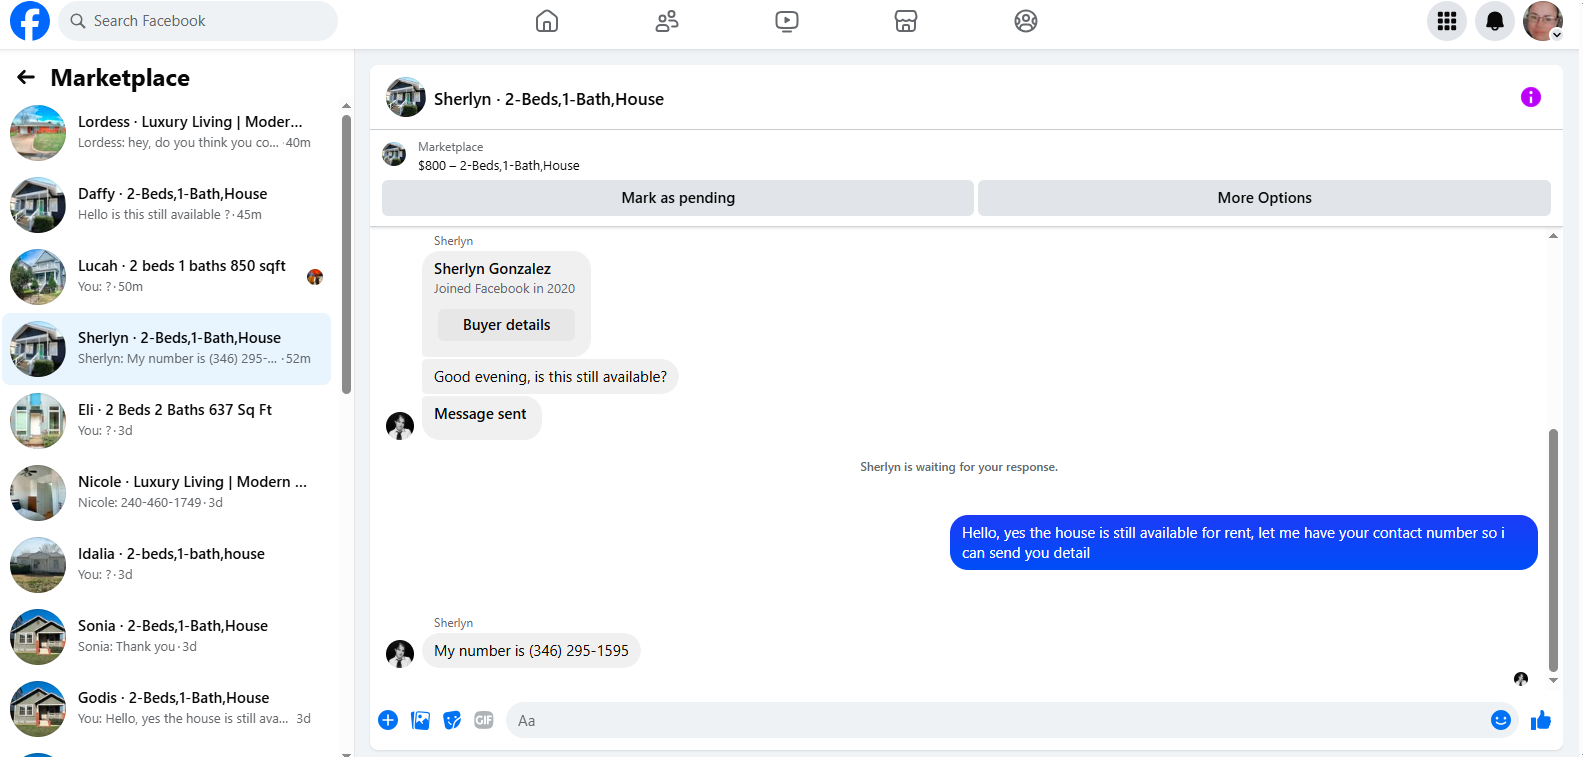Open Daffy 2-Beds,1-Bath,House conversation
This screenshot has width=1583, height=757.
[167, 205]
